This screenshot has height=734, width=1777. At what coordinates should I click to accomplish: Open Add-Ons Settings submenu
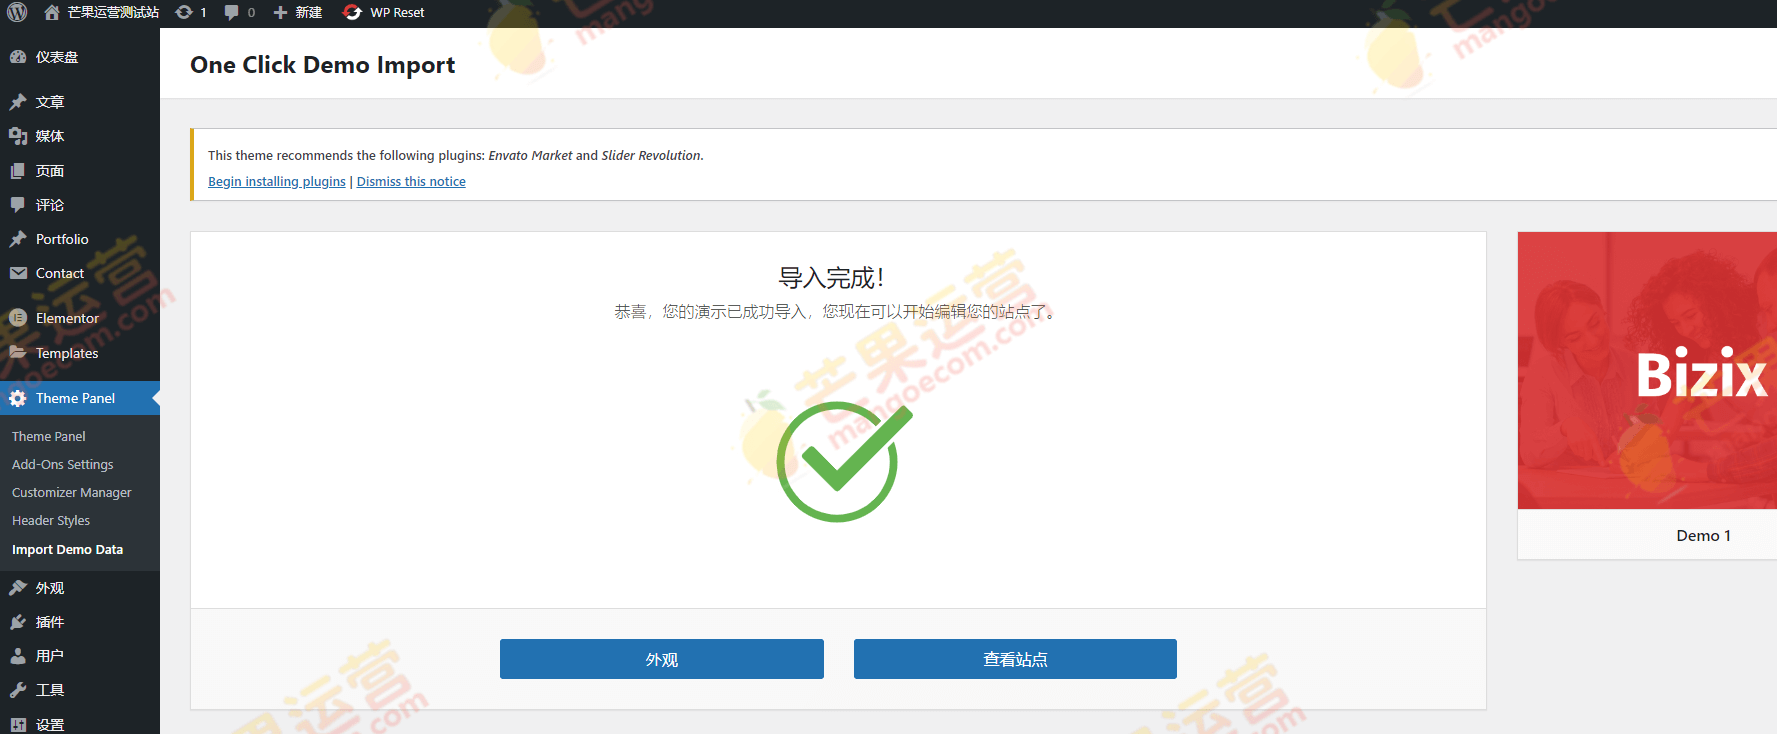[63, 465]
